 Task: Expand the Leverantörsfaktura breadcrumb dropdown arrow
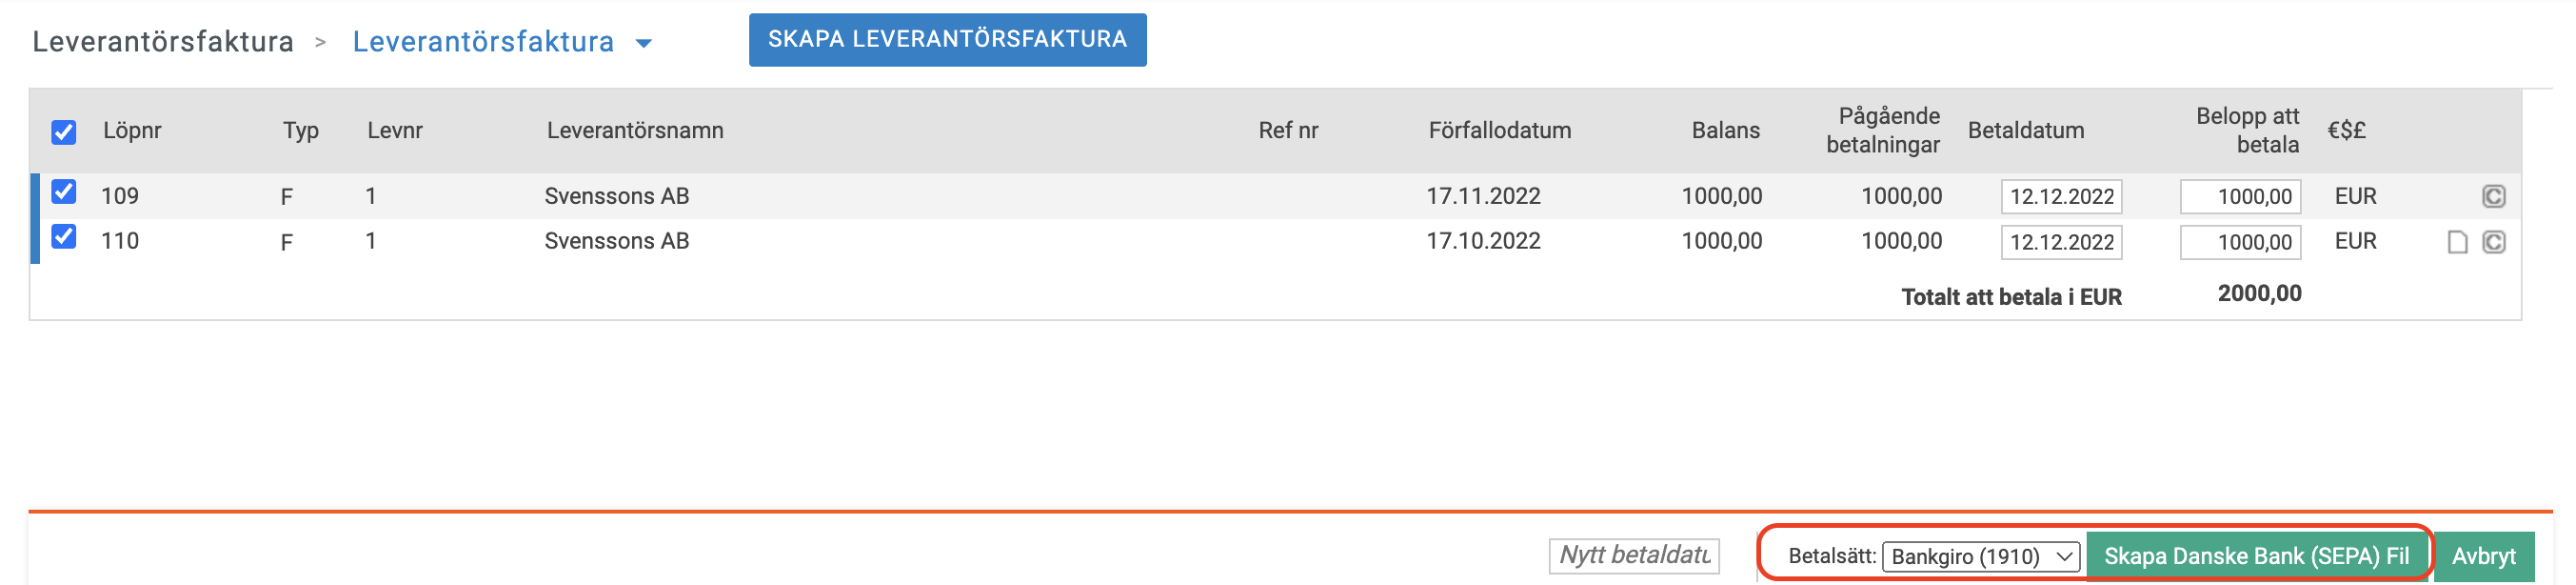(x=644, y=43)
